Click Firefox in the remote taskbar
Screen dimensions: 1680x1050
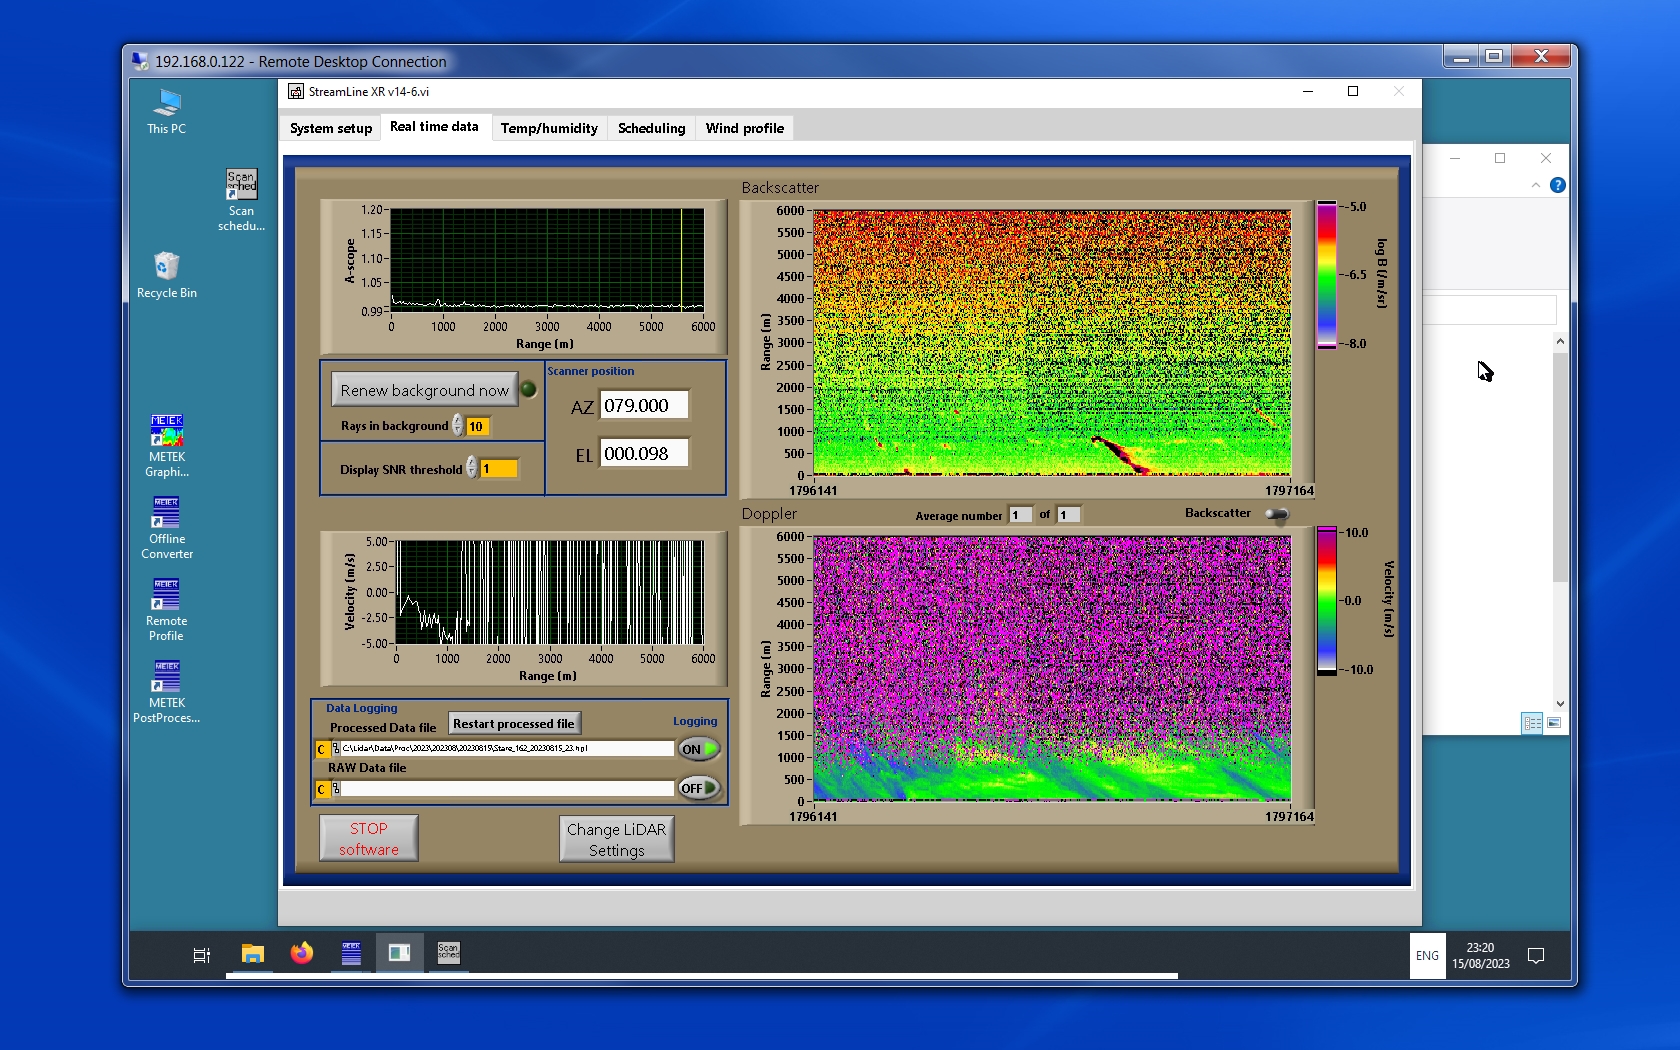pos(301,954)
